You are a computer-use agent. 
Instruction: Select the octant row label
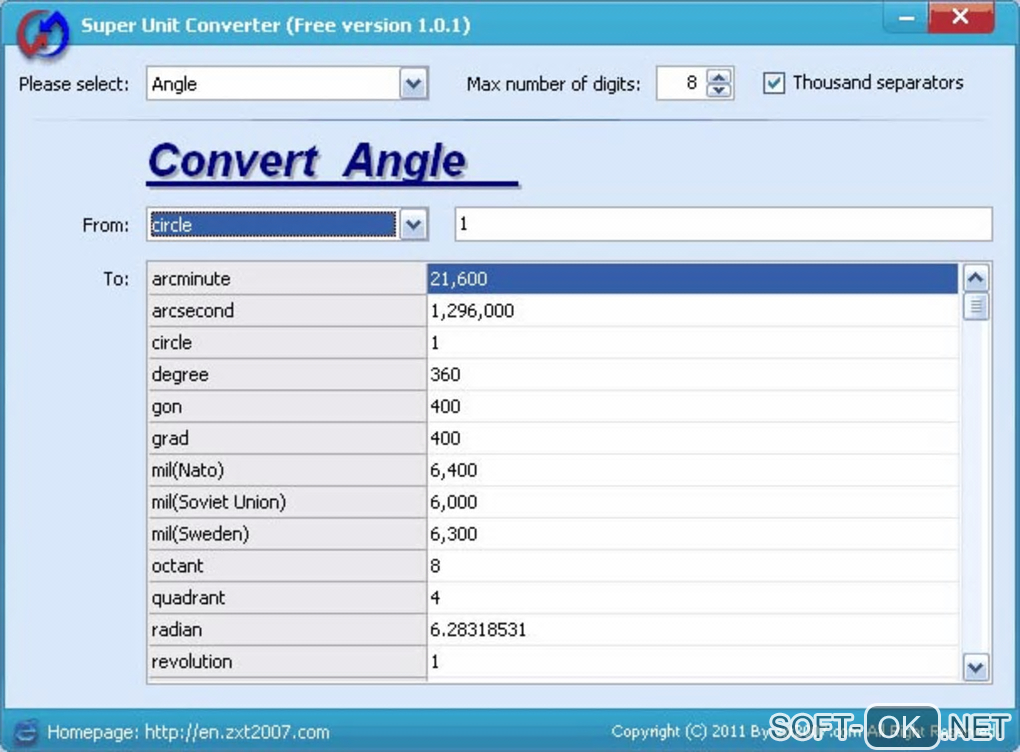click(287, 565)
